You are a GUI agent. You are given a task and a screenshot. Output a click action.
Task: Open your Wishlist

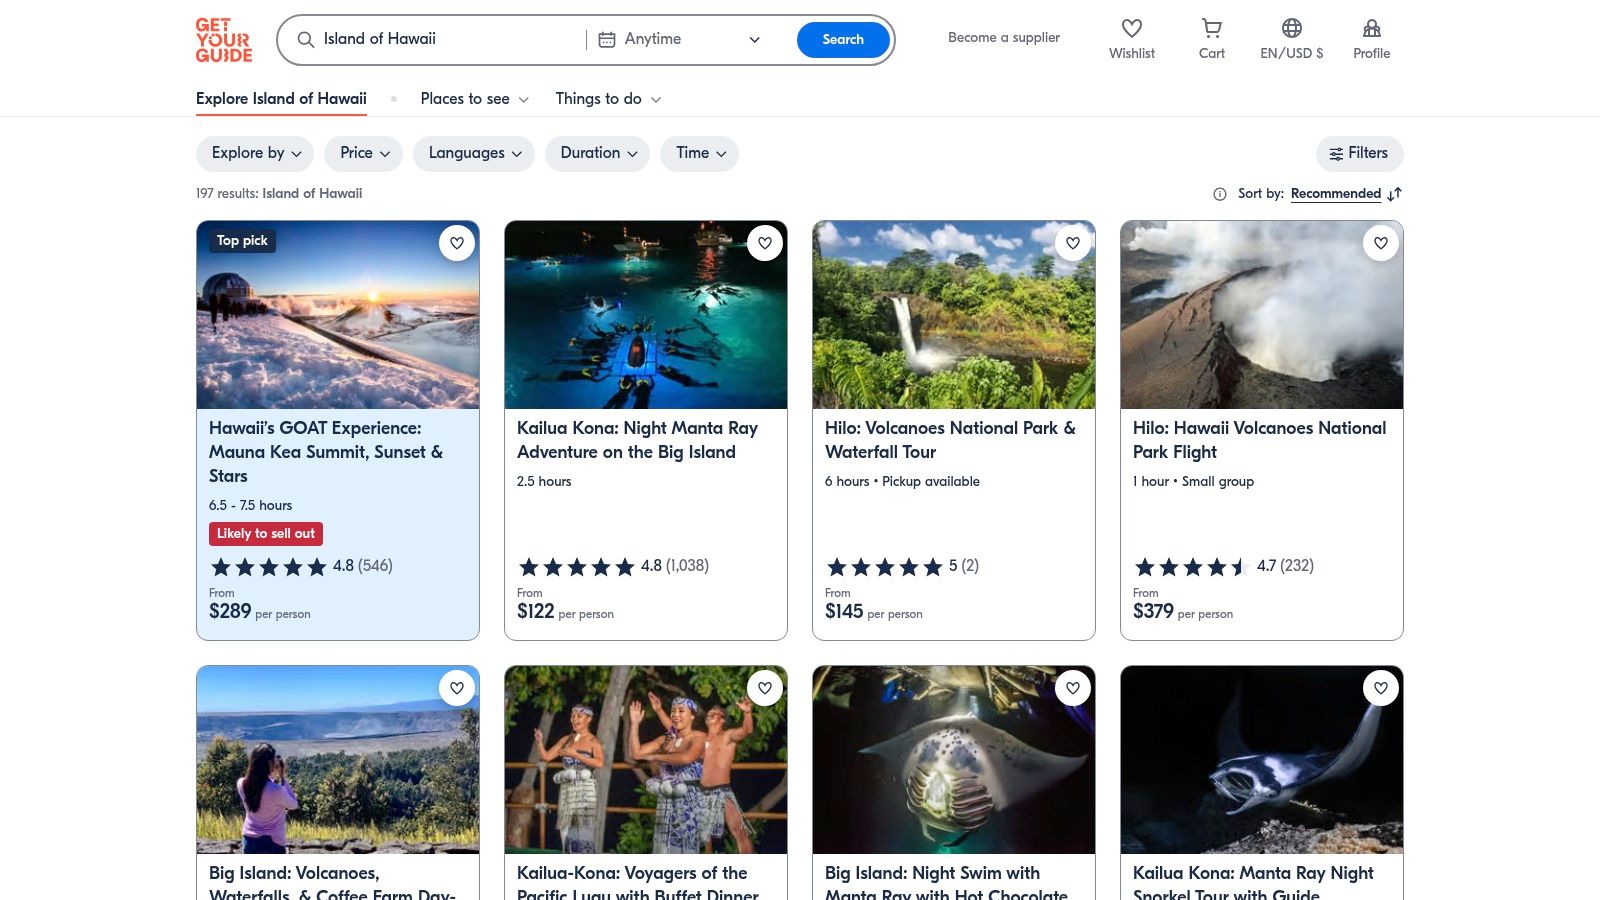point(1131,38)
